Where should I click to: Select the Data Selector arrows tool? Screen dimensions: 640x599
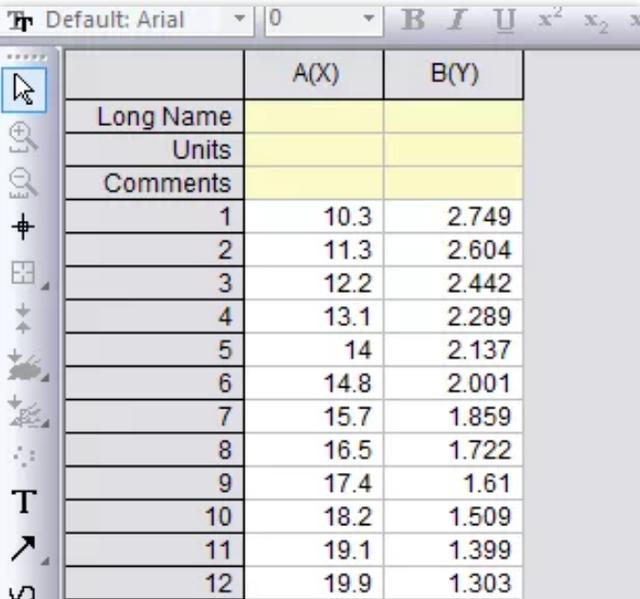tap(23, 318)
